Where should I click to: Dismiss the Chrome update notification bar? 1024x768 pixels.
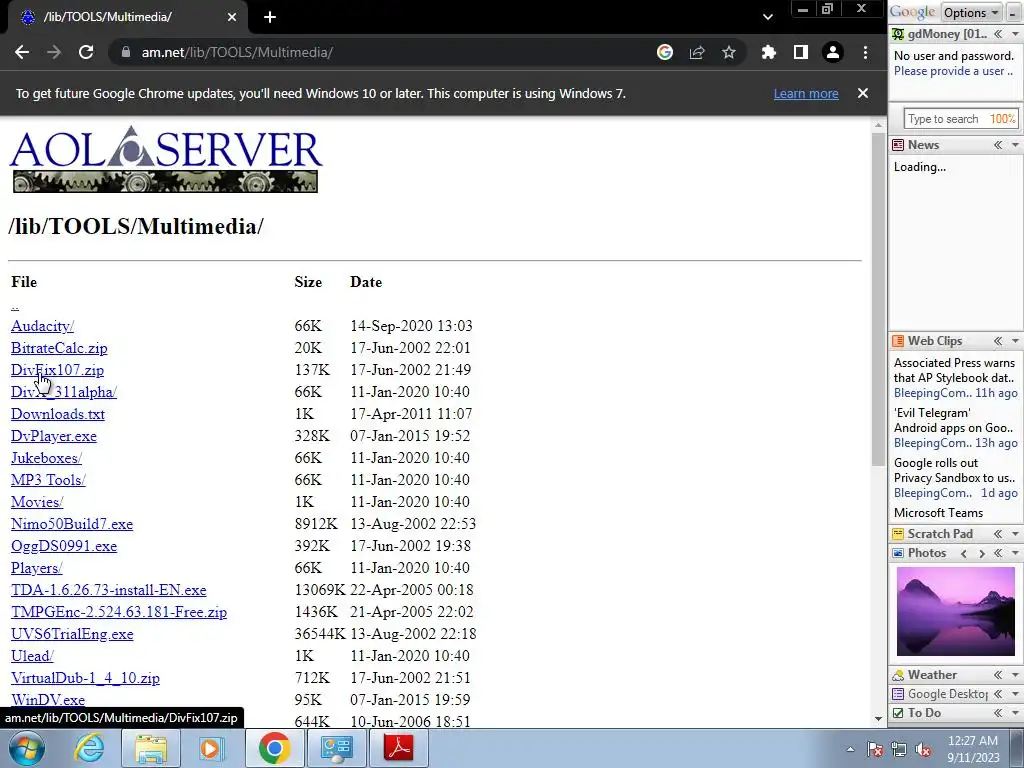click(863, 93)
